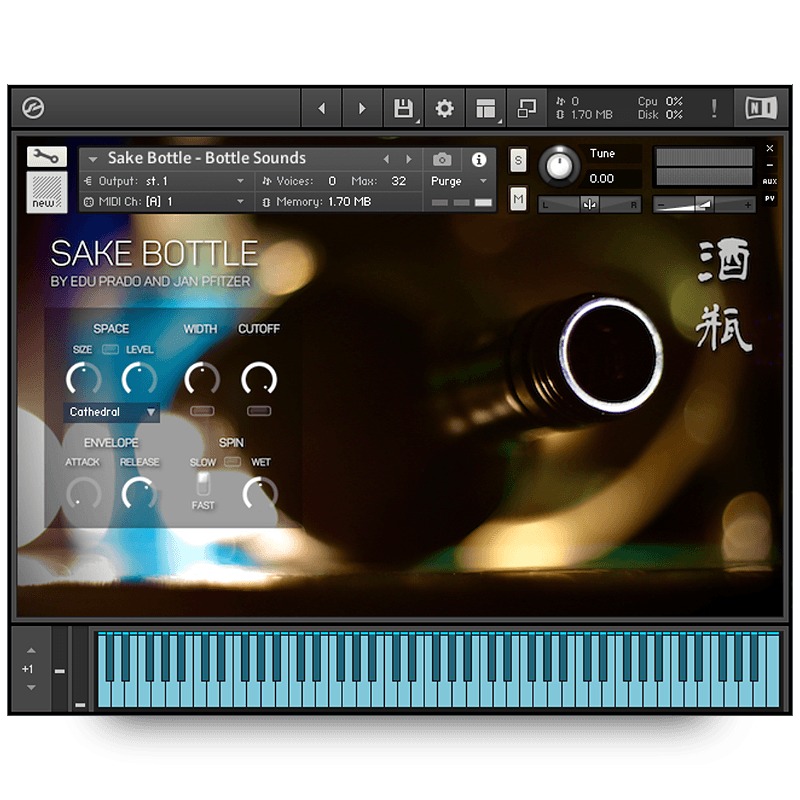Click the Space Level knob
The image size is (800, 800).
click(139, 379)
